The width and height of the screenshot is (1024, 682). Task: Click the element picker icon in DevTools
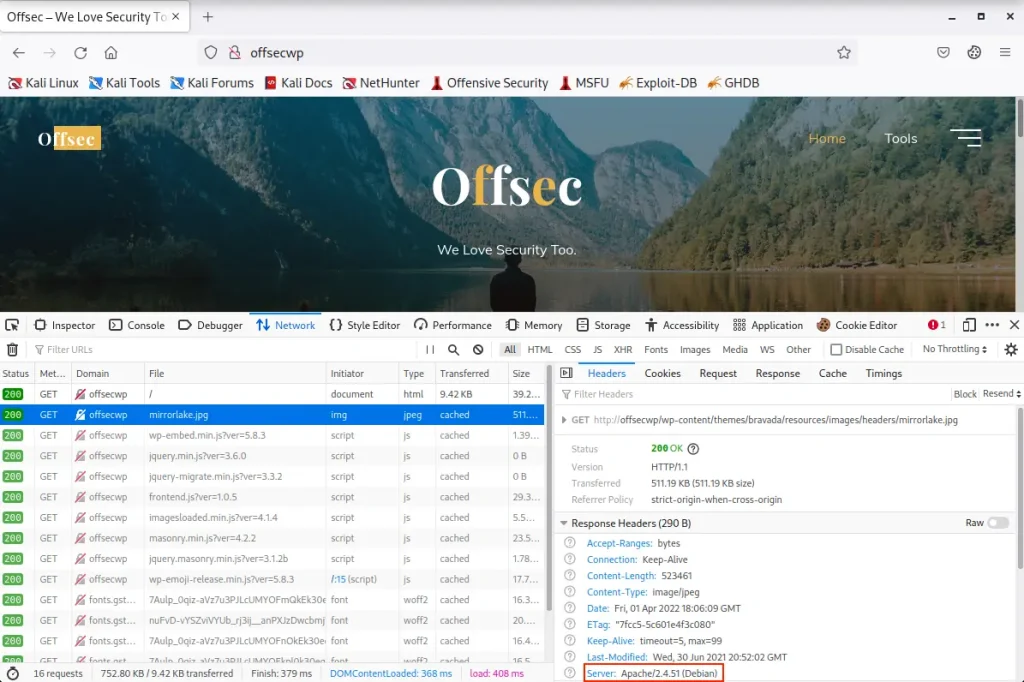click(x=12, y=325)
